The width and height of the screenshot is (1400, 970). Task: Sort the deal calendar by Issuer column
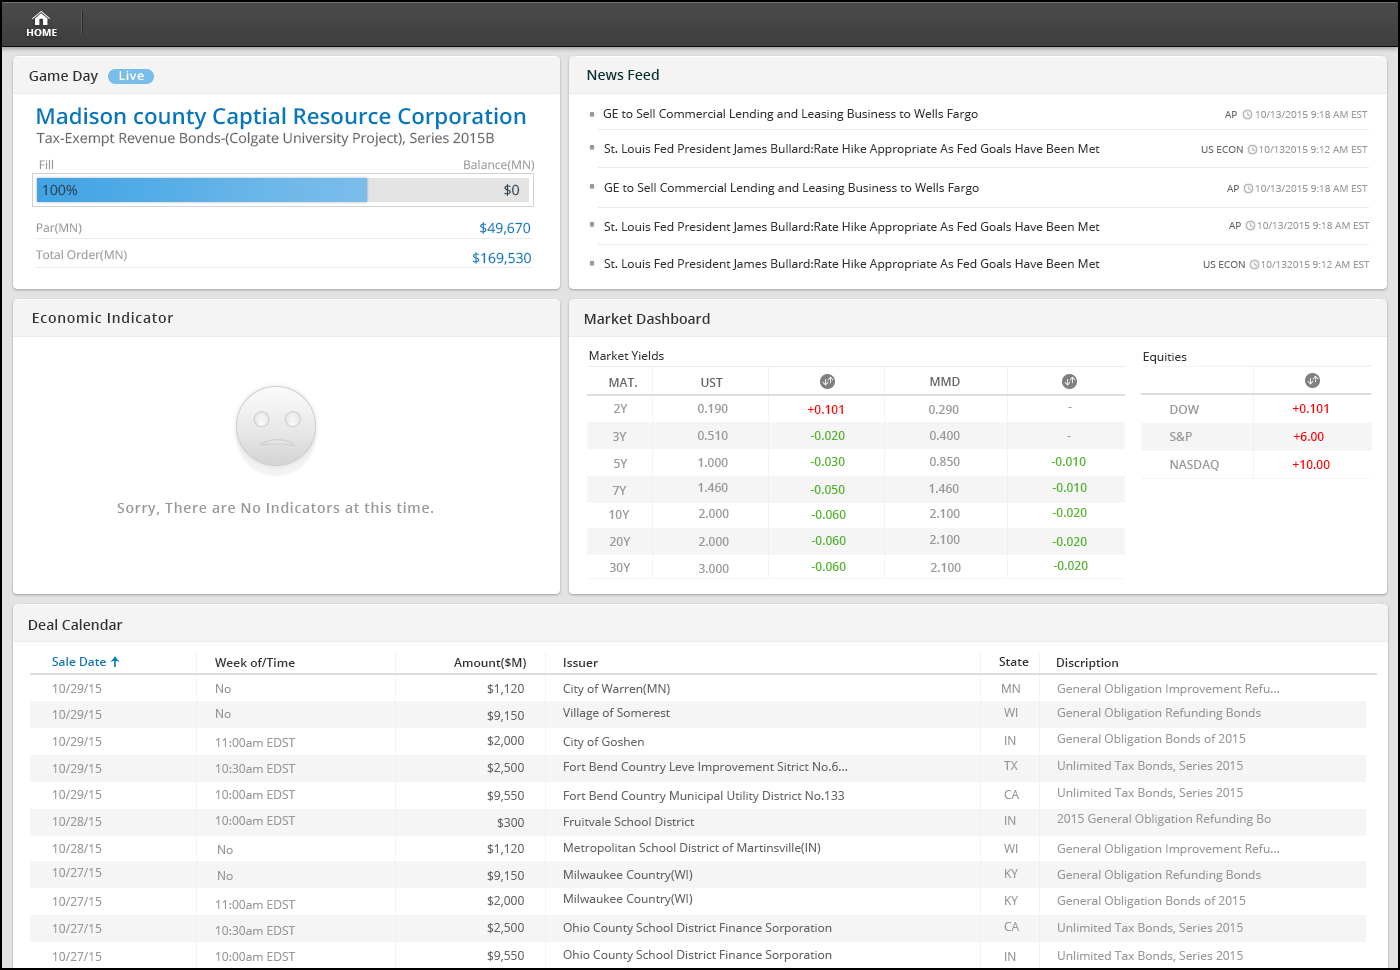coord(580,663)
